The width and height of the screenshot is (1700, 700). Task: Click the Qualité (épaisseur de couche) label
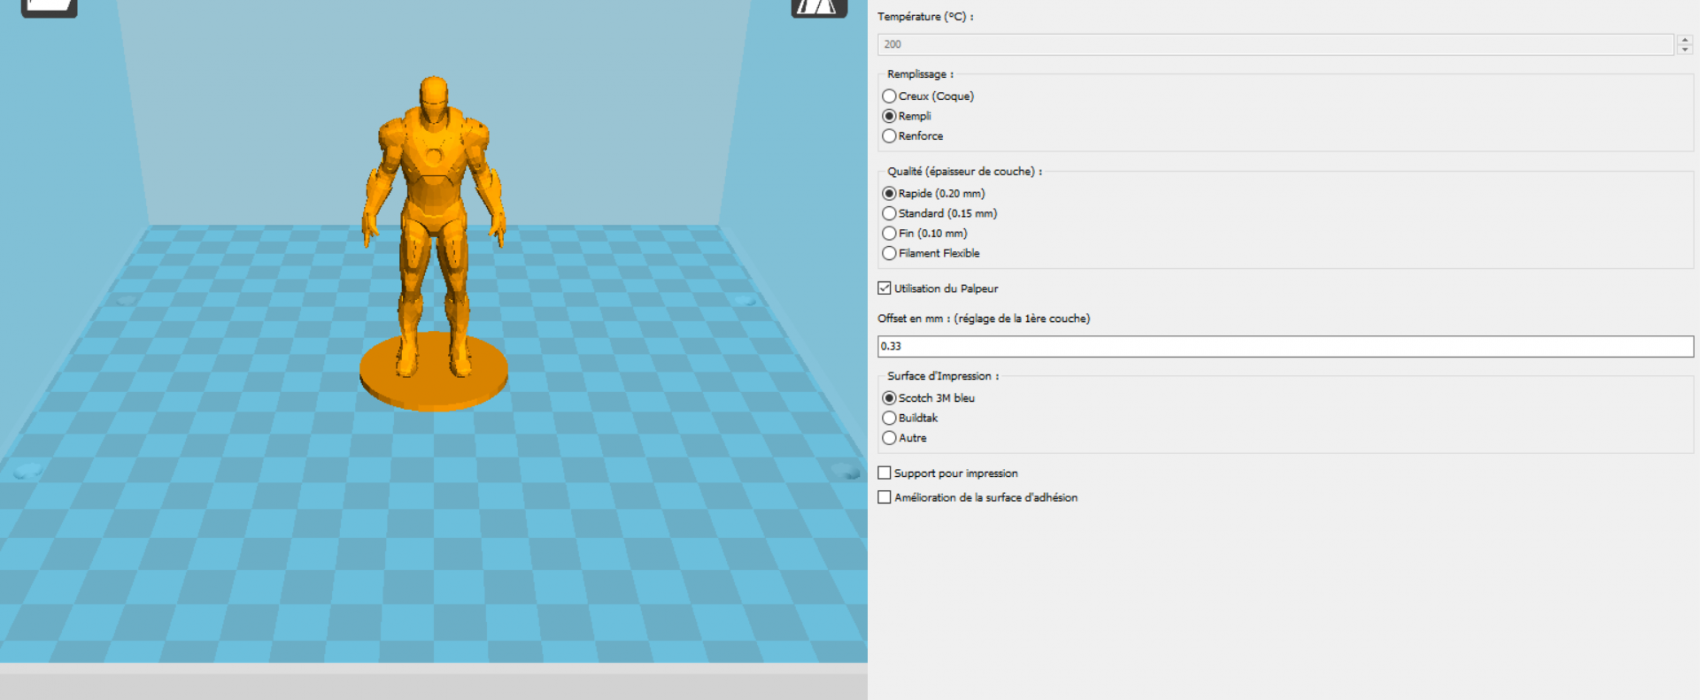pyautogui.click(x=964, y=171)
